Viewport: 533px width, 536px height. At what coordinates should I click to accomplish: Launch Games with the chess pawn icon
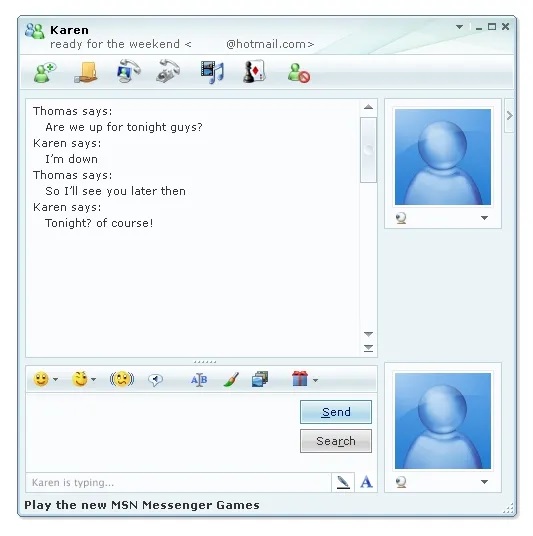254,71
